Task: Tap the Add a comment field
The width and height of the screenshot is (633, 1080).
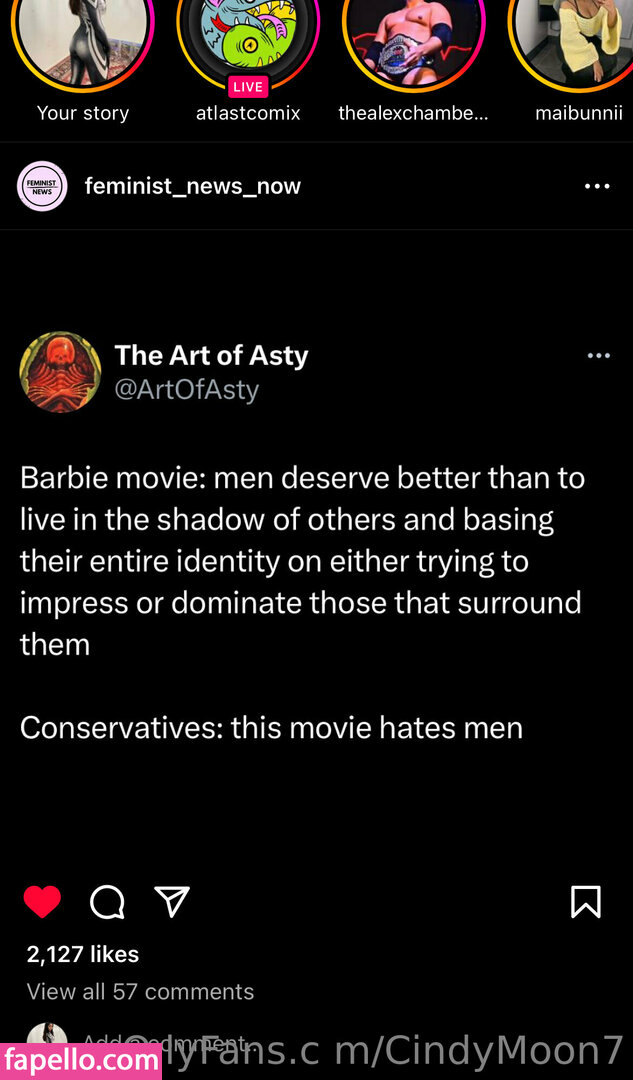Action: [163, 1043]
